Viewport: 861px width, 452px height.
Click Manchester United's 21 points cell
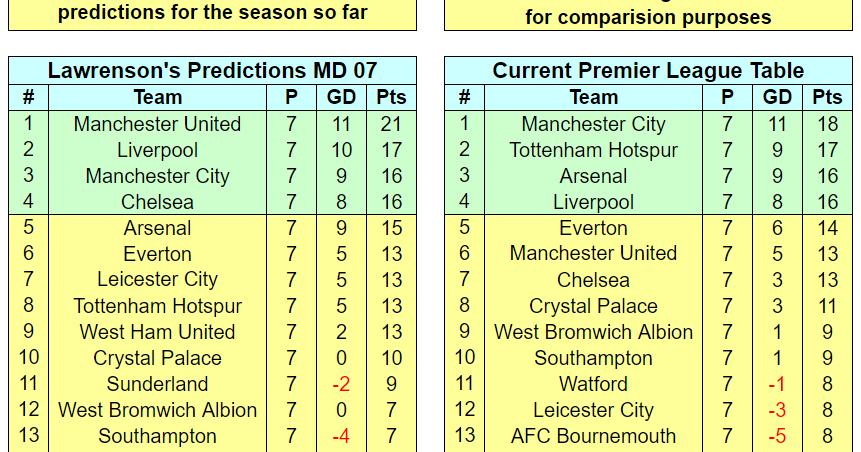tap(391, 124)
